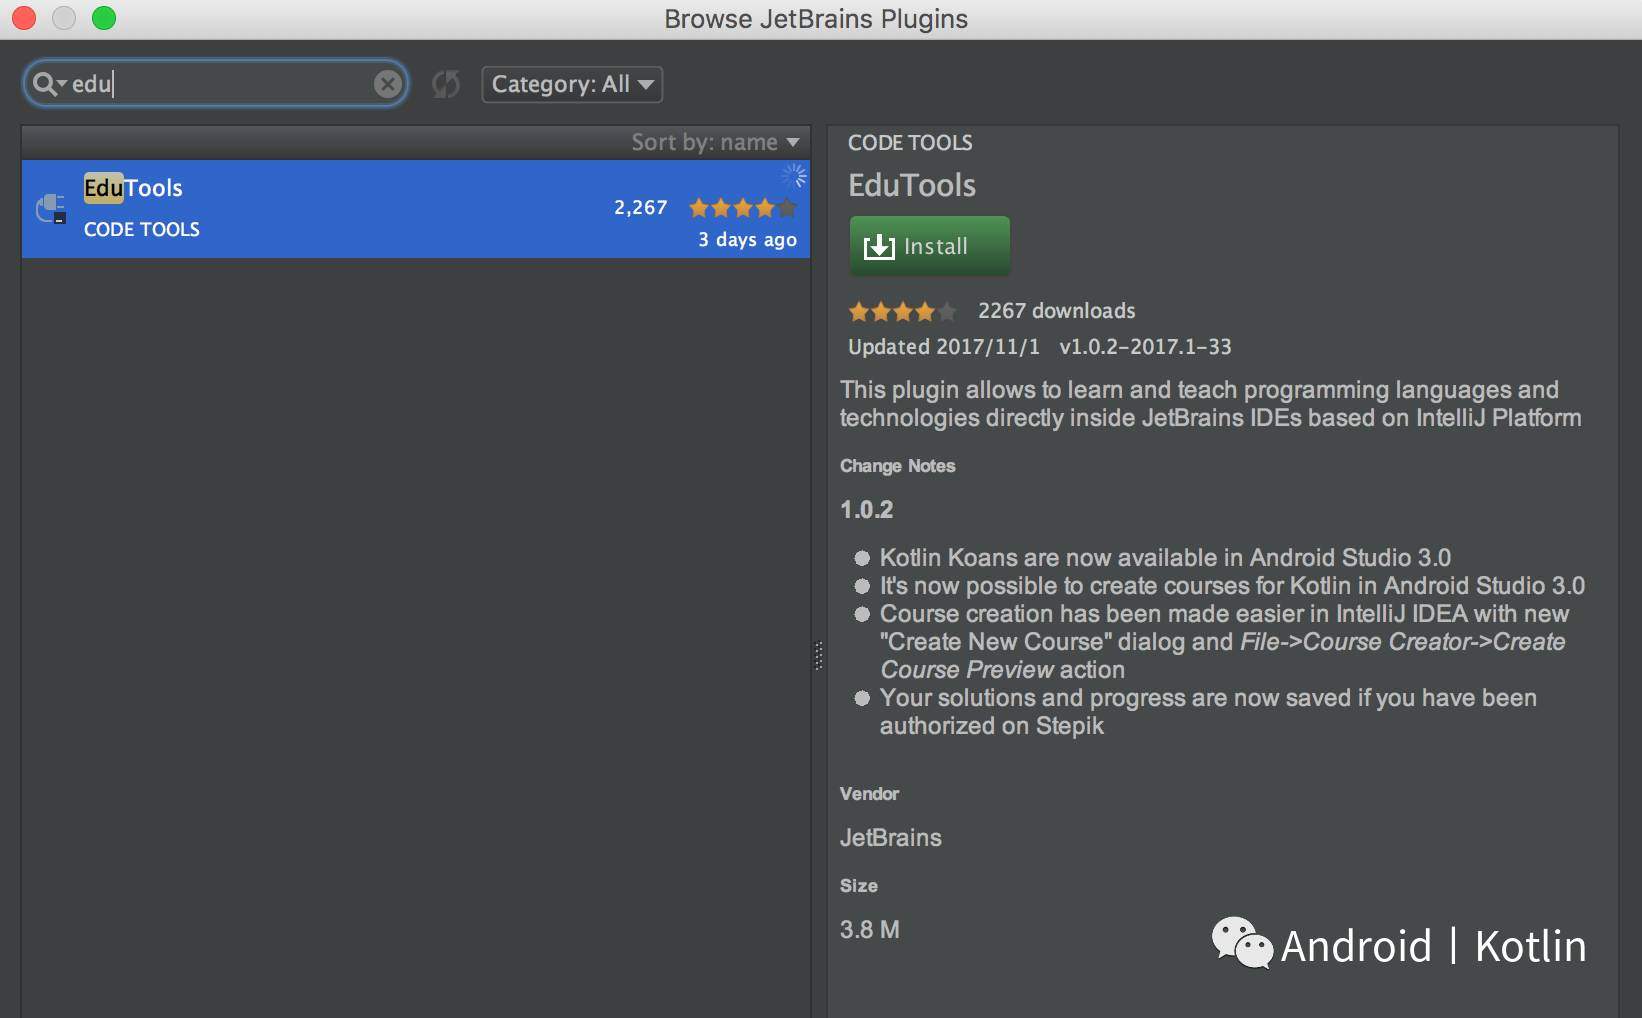
Task: Click the EduTools plugin icon in list
Action: 51,208
